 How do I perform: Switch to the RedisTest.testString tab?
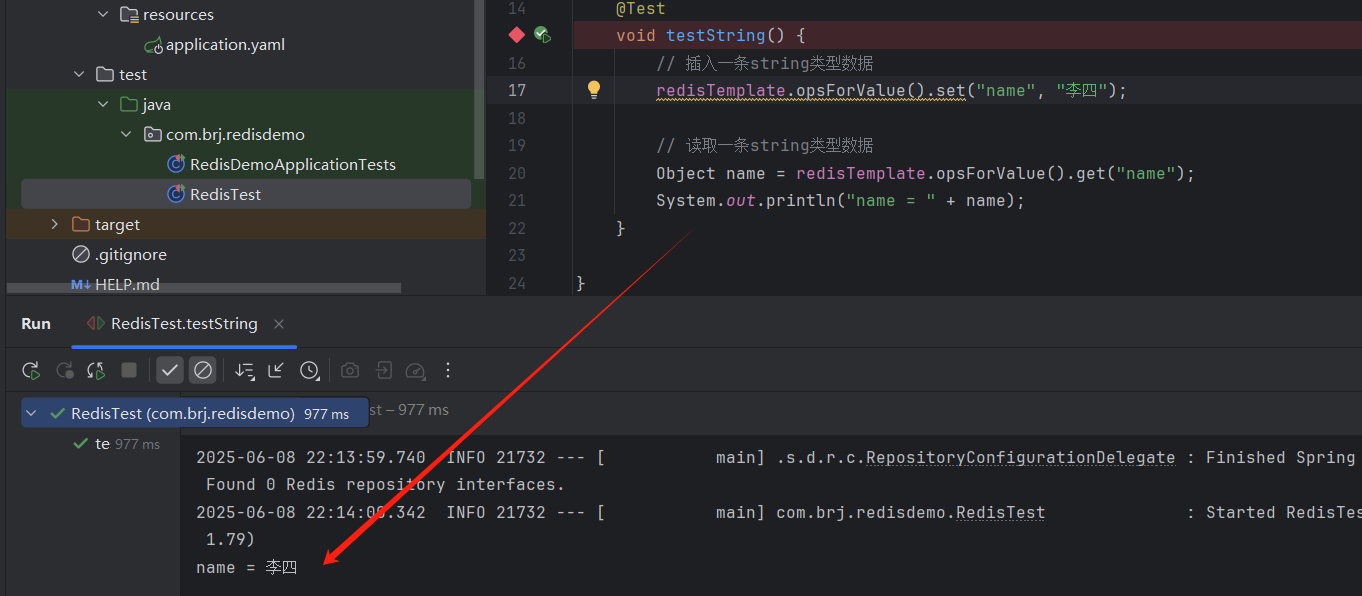[x=183, y=323]
